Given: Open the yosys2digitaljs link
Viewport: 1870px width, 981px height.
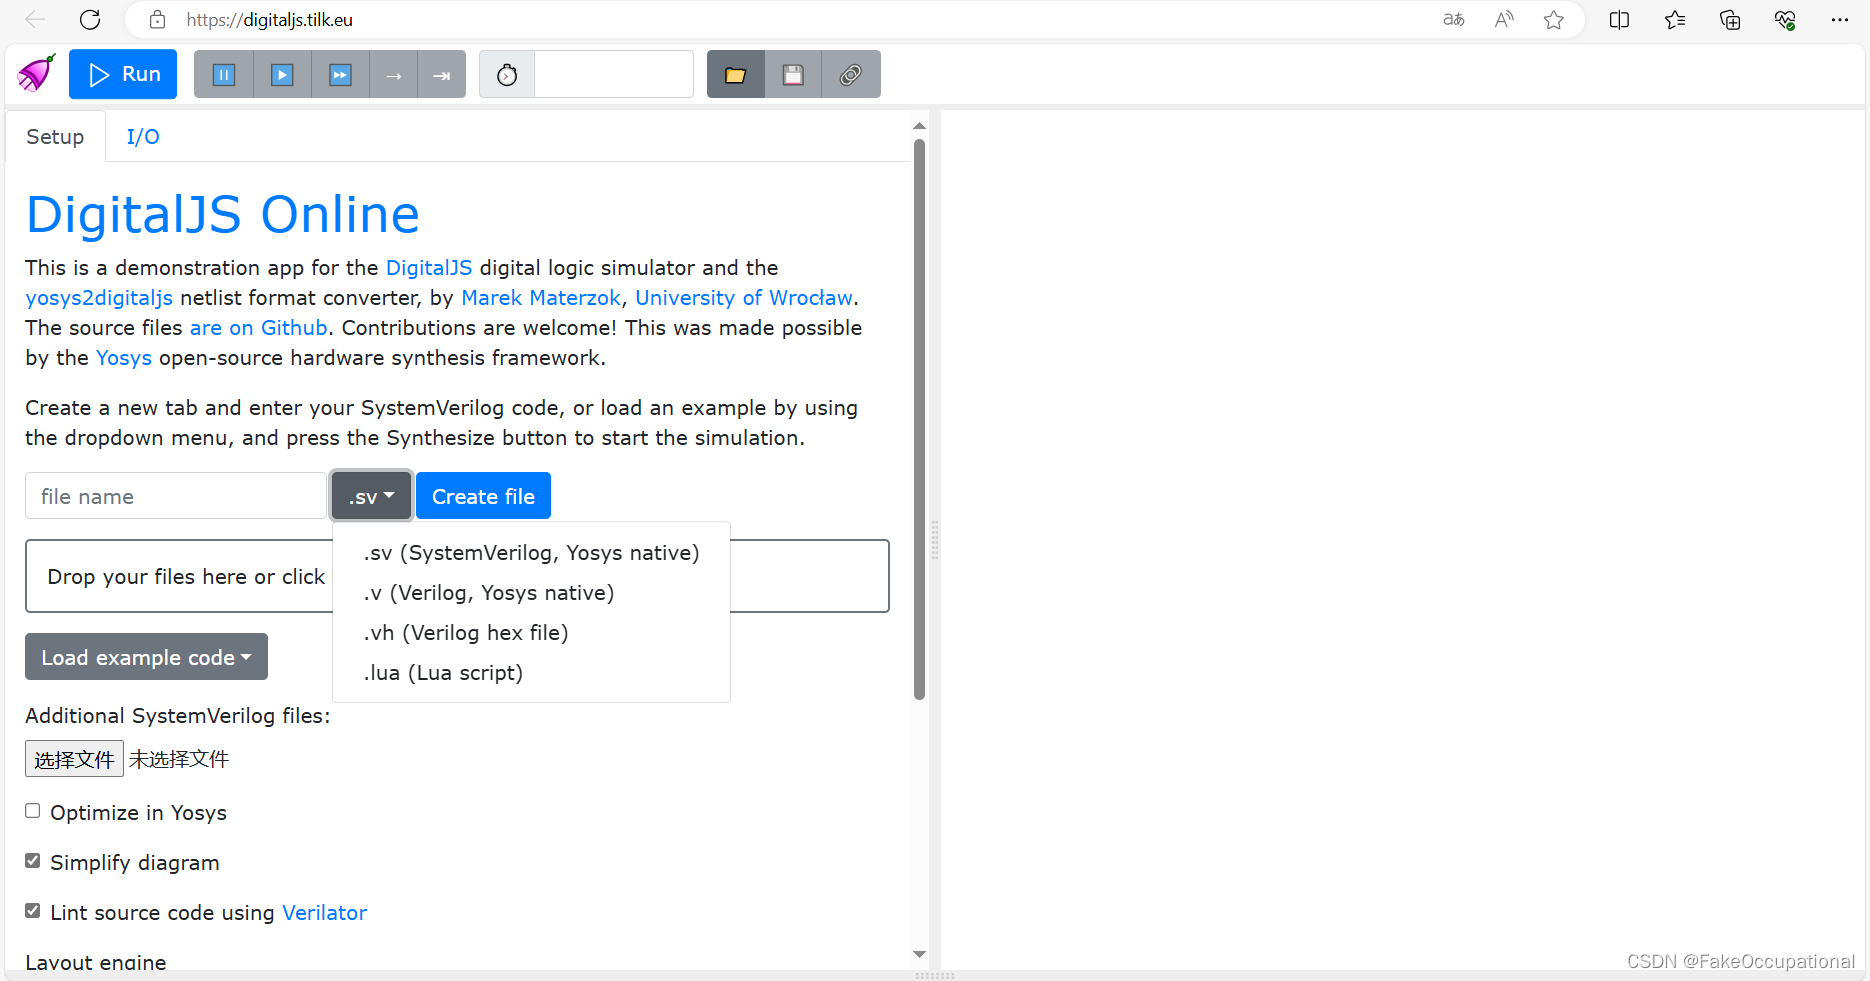Looking at the screenshot, I should click(x=99, y=298).
